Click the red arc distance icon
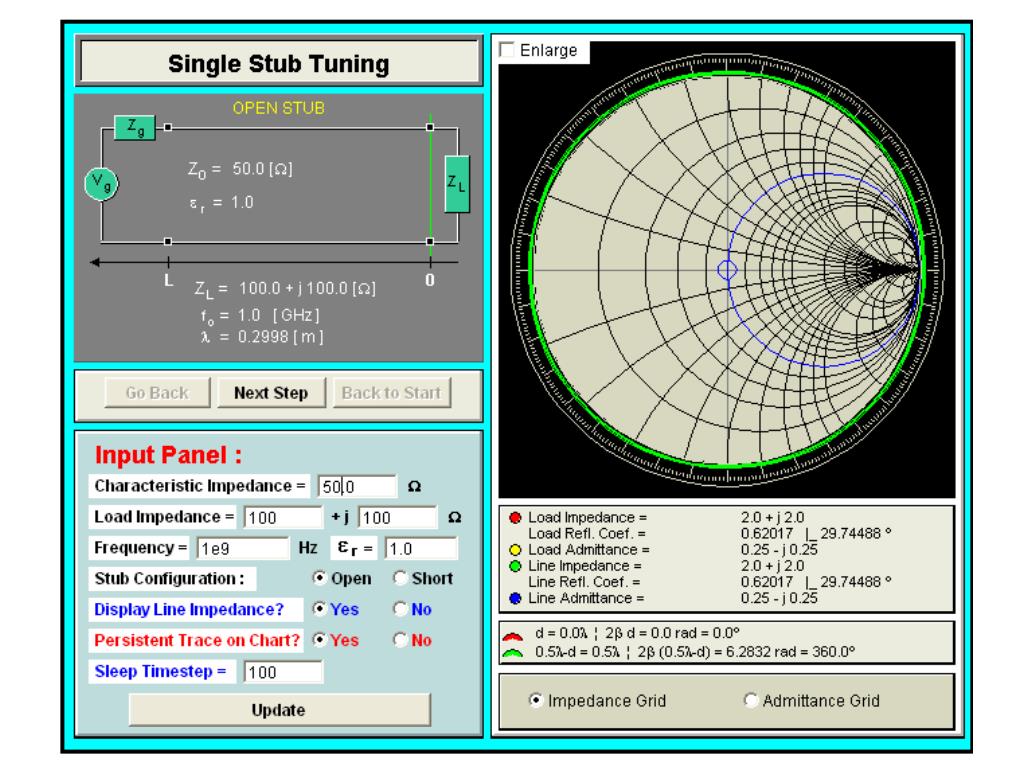Screen dimensions: 1024x768 click(513, 635)
